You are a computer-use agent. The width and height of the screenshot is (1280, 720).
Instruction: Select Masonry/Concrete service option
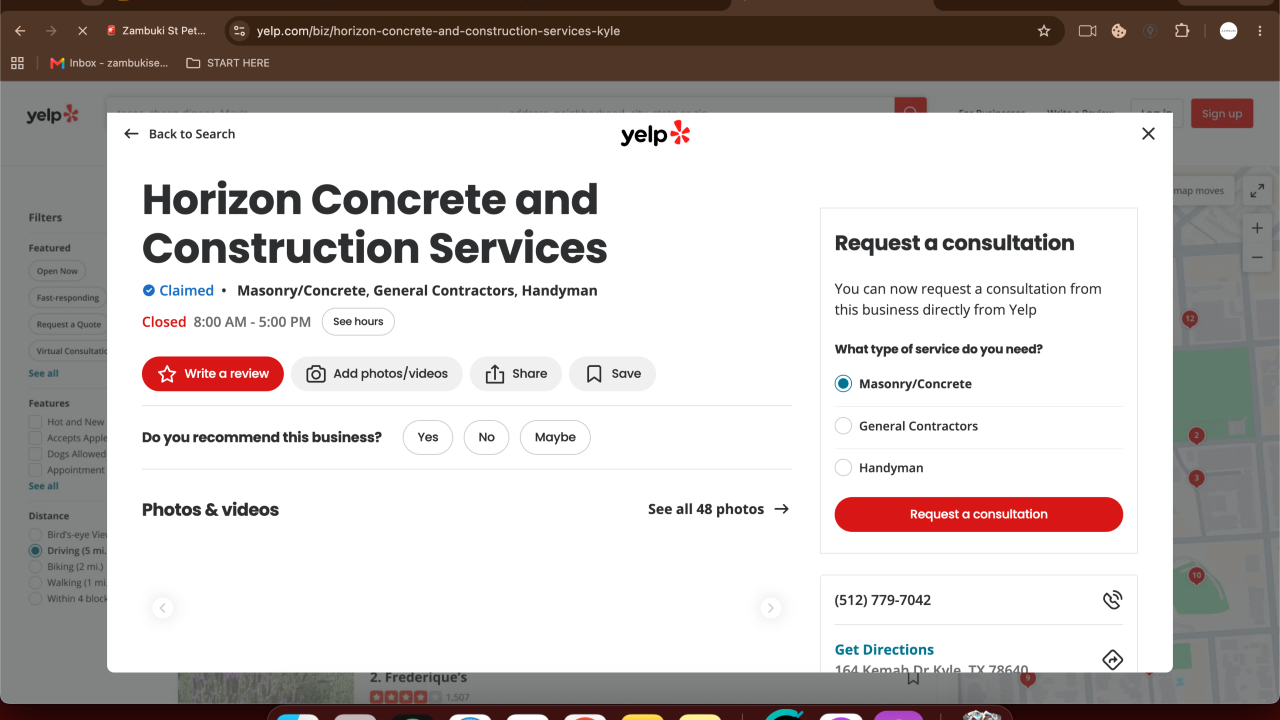843,384
